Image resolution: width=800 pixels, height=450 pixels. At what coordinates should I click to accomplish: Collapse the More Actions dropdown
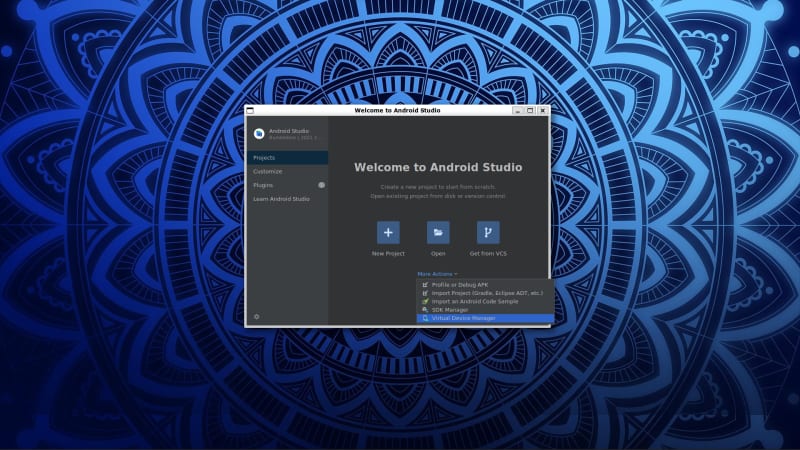click(x=437, y=274)
